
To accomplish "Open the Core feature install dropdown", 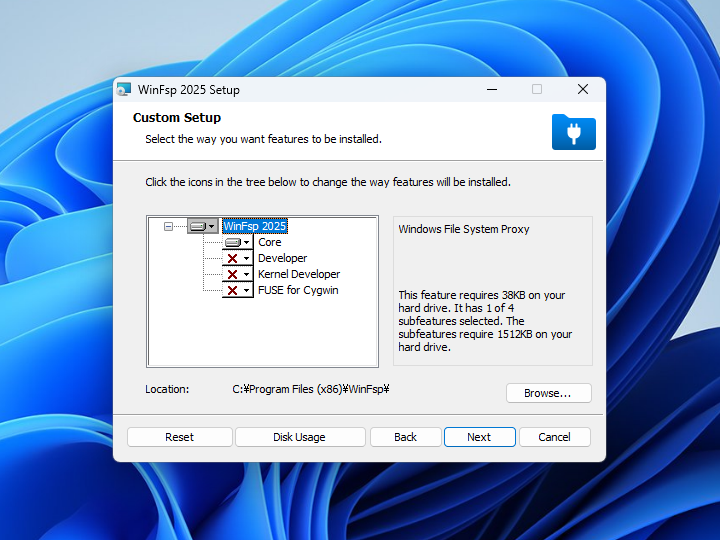I will [238, 242].
